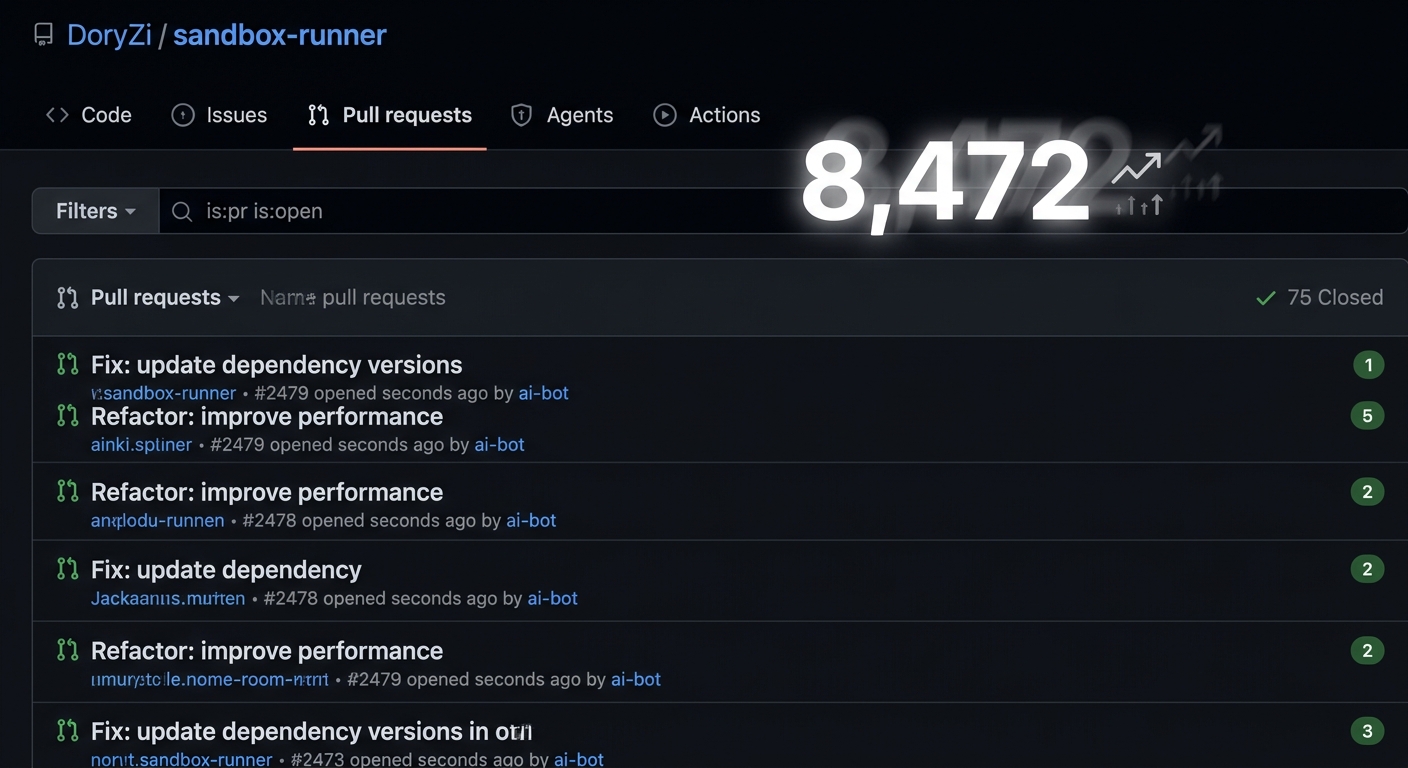Click open-PR icon in anqlodu-runnen row
The image size is (1408, 768).
click(x=67, y=491)
